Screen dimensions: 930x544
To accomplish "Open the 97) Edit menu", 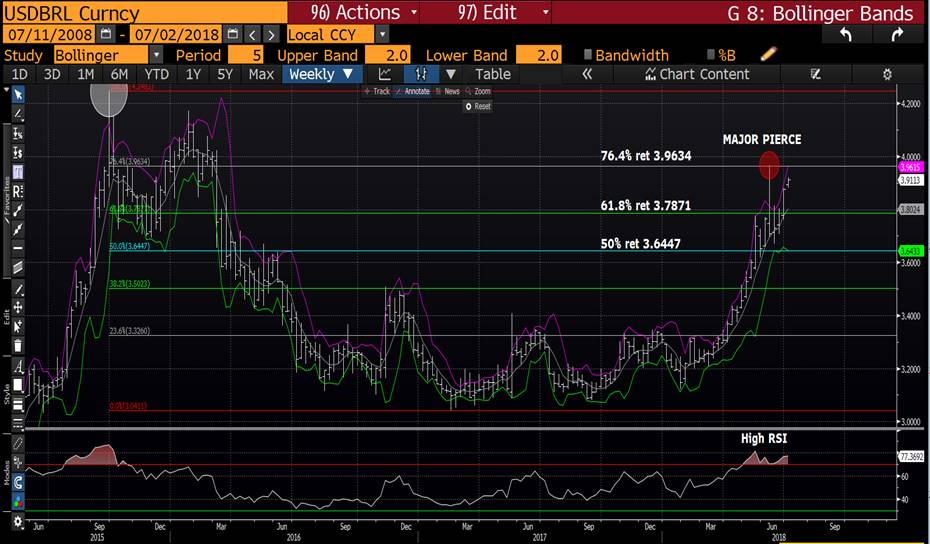I will click(x=485, y=12).
